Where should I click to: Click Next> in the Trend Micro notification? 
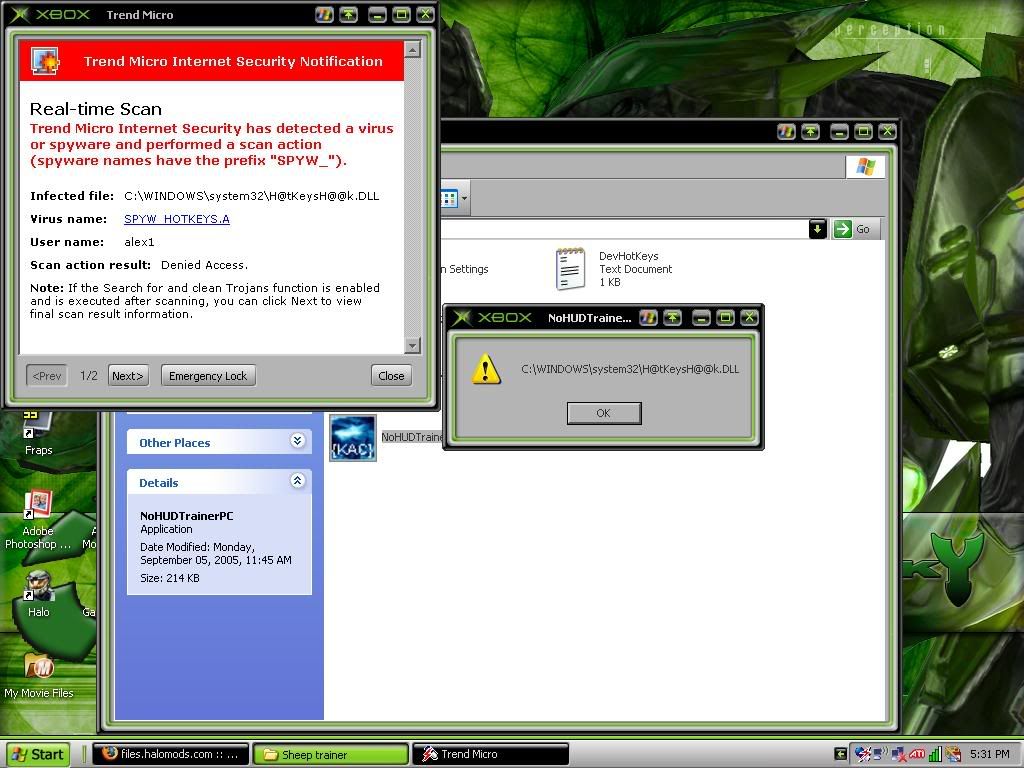(128, 376)
